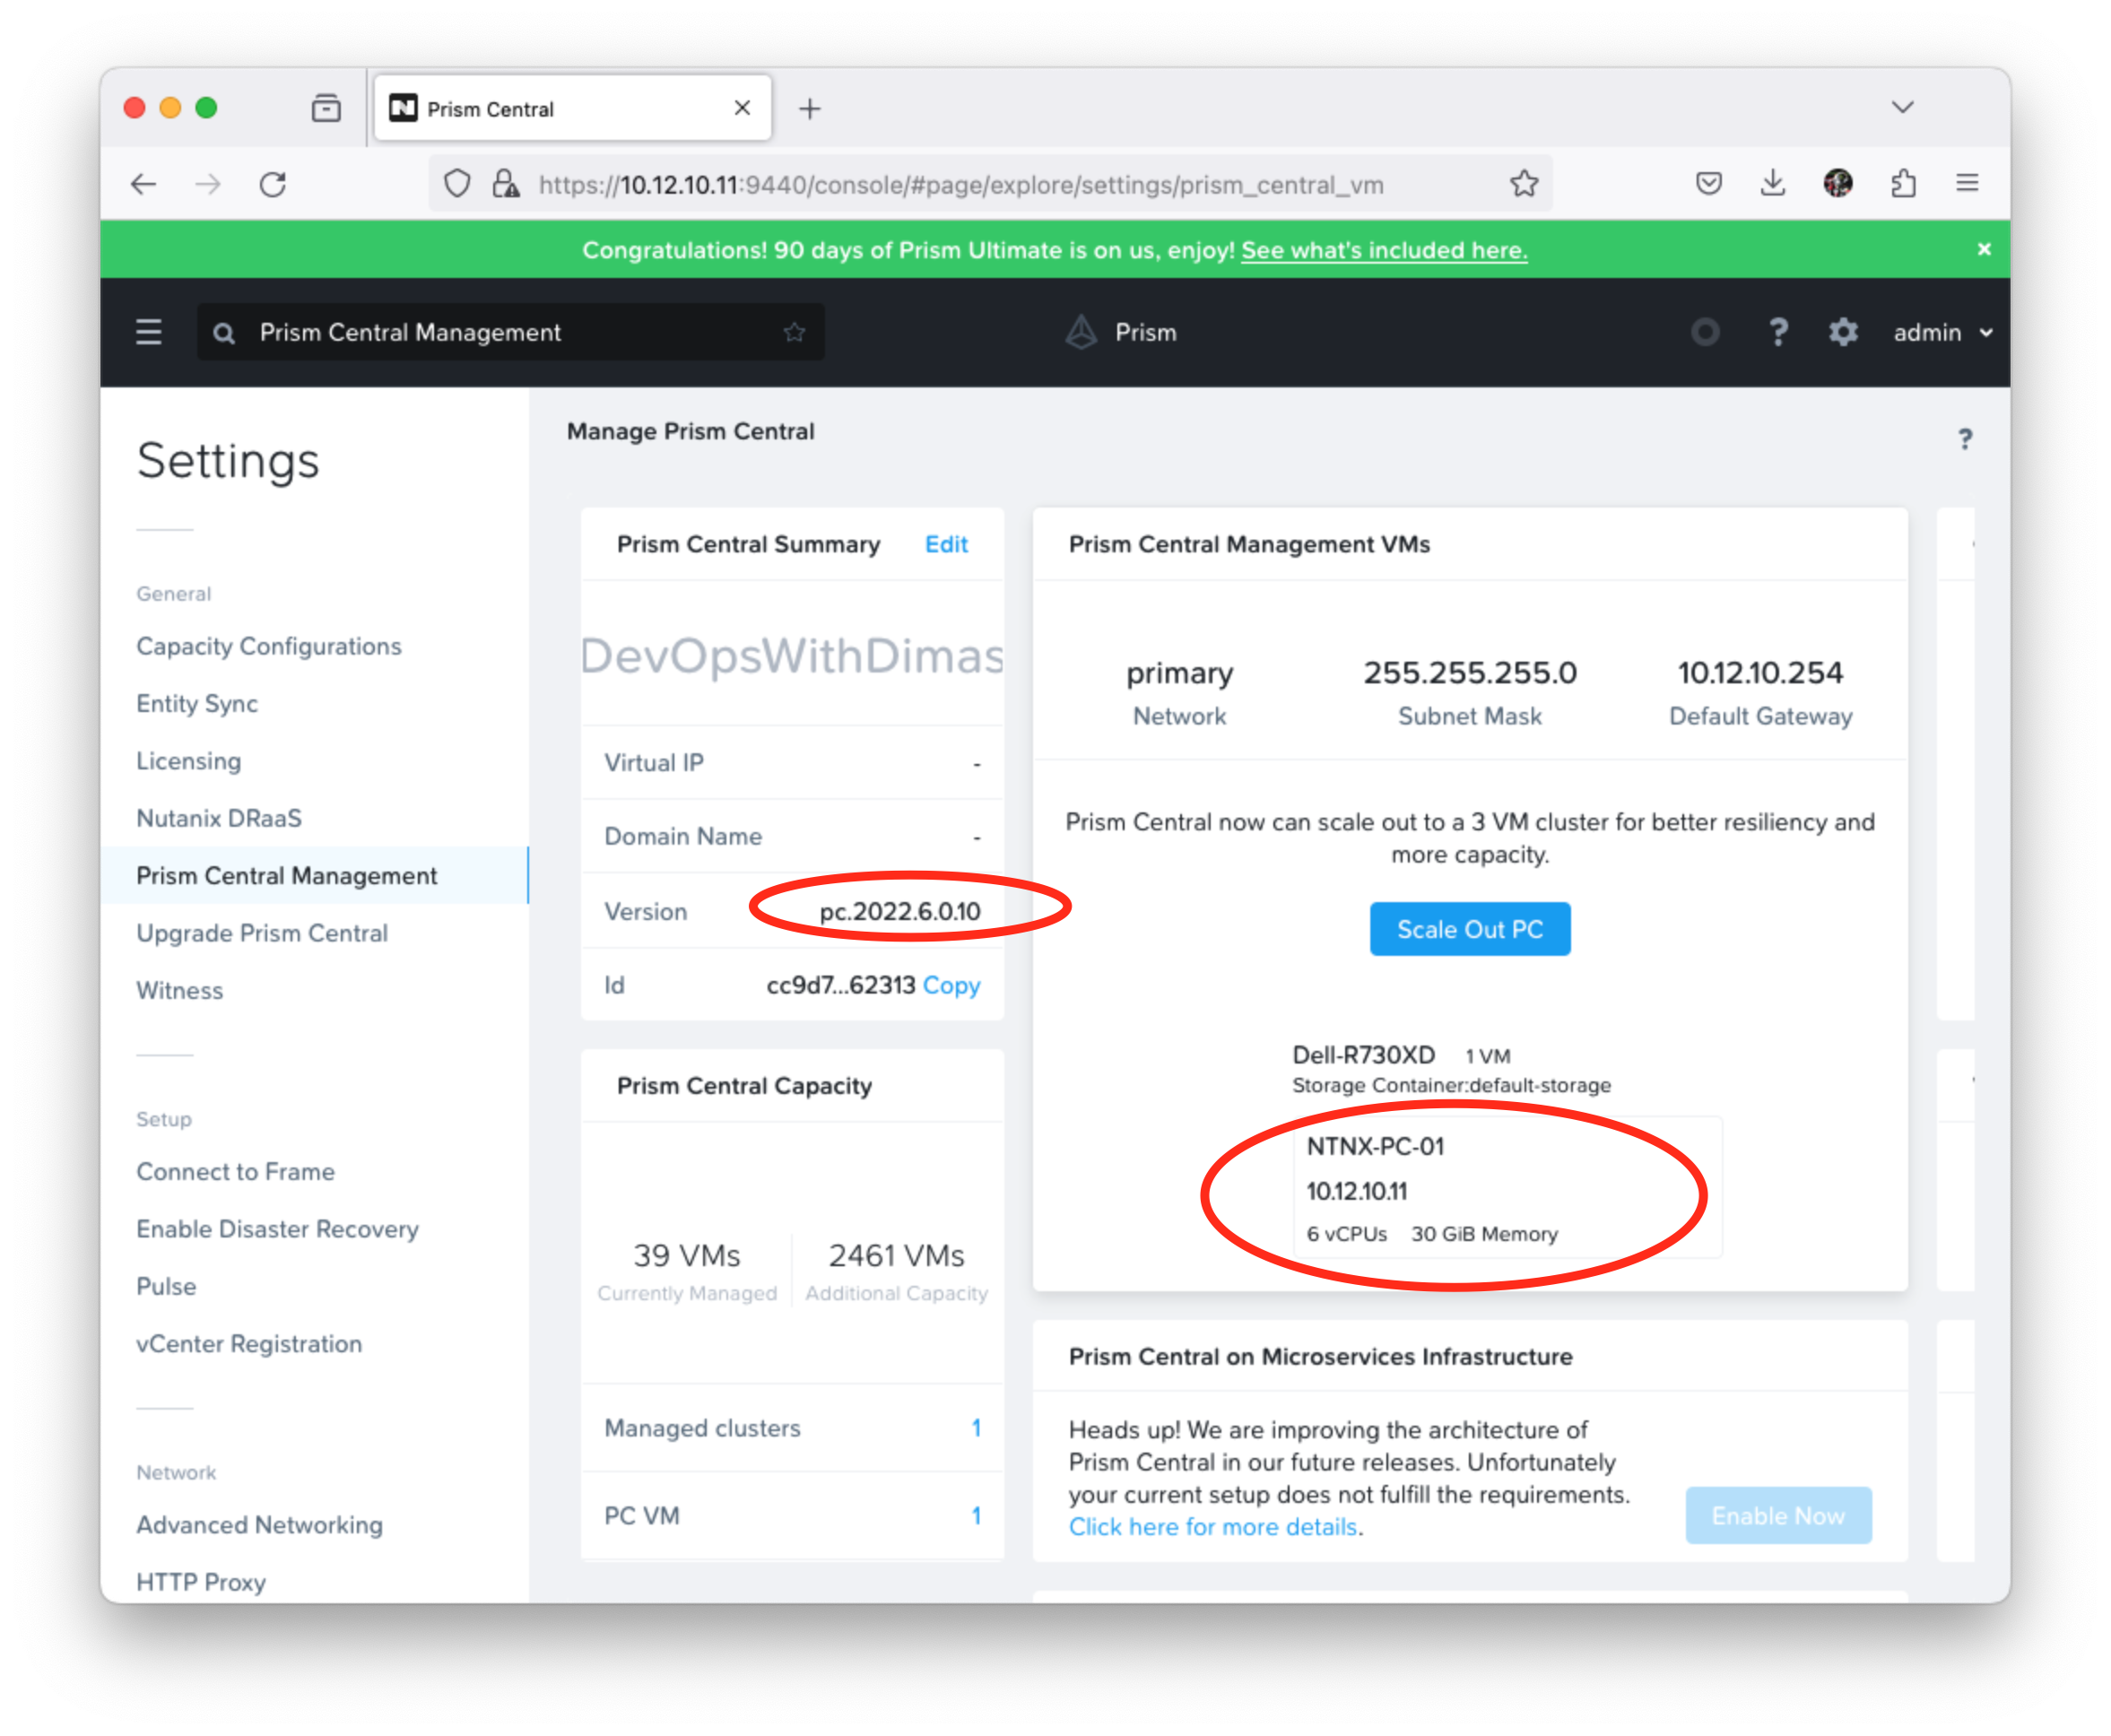
Task: Open the Prism hamburger menu
Action: (148, 332)
